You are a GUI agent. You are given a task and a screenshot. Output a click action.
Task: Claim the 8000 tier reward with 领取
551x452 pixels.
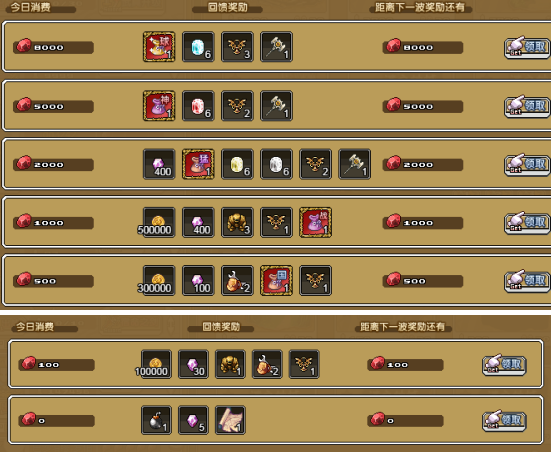[x=527, y=47]
